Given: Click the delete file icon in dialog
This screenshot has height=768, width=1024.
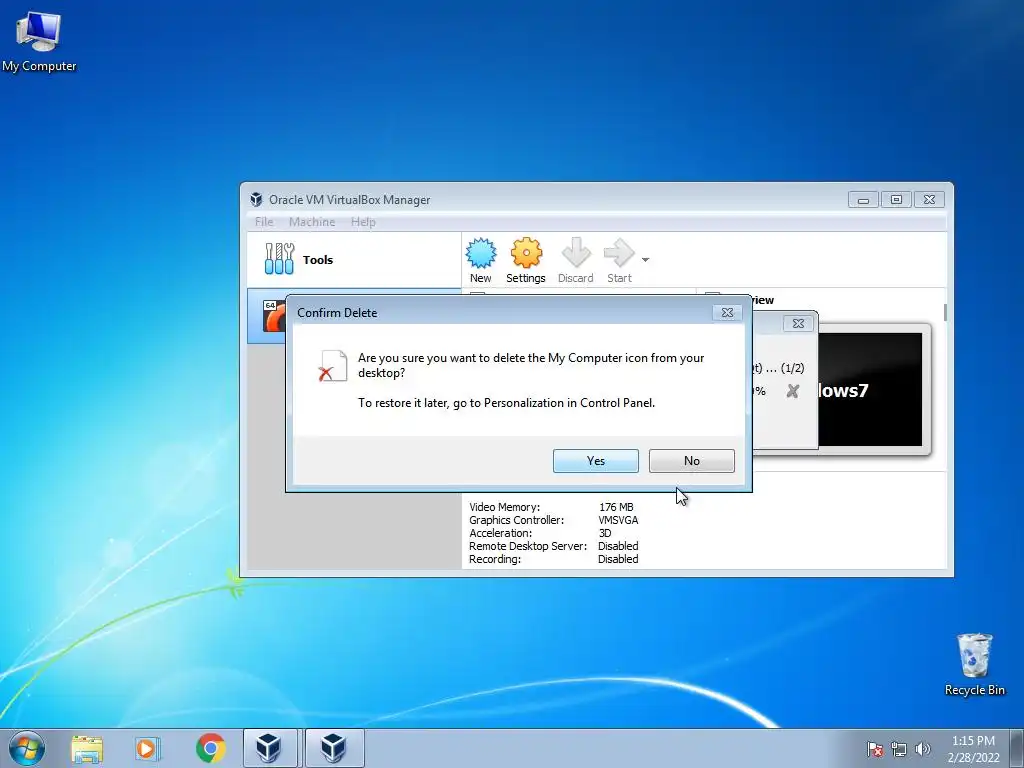Looking at the screenshot, I should pos(332,366).
